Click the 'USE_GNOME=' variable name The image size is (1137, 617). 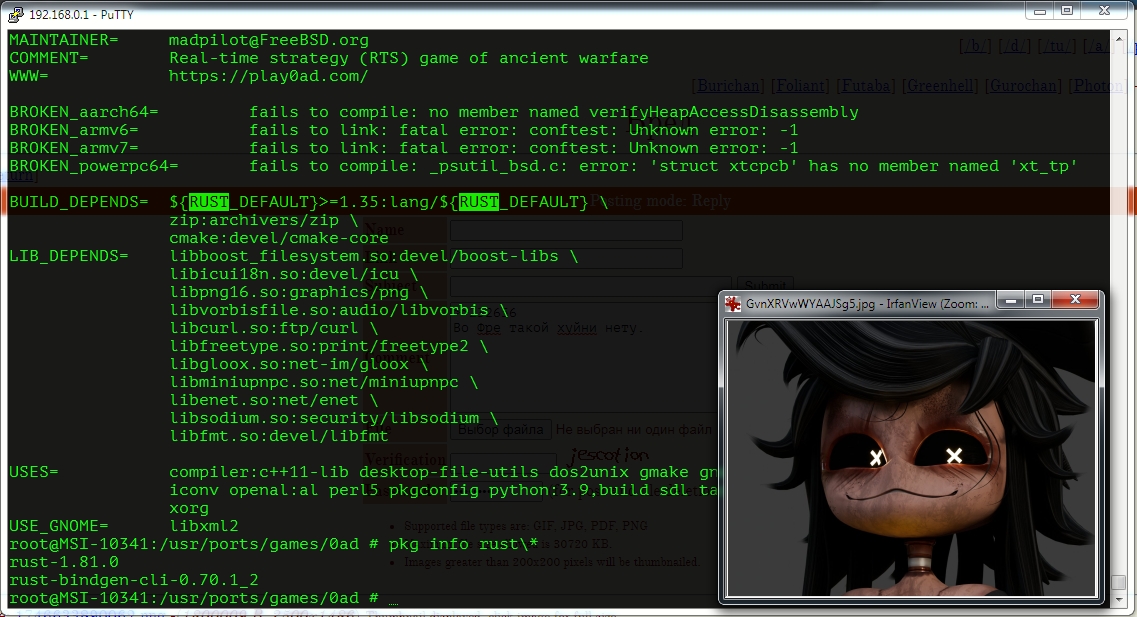pyautogui.click(x=59, y=526)
